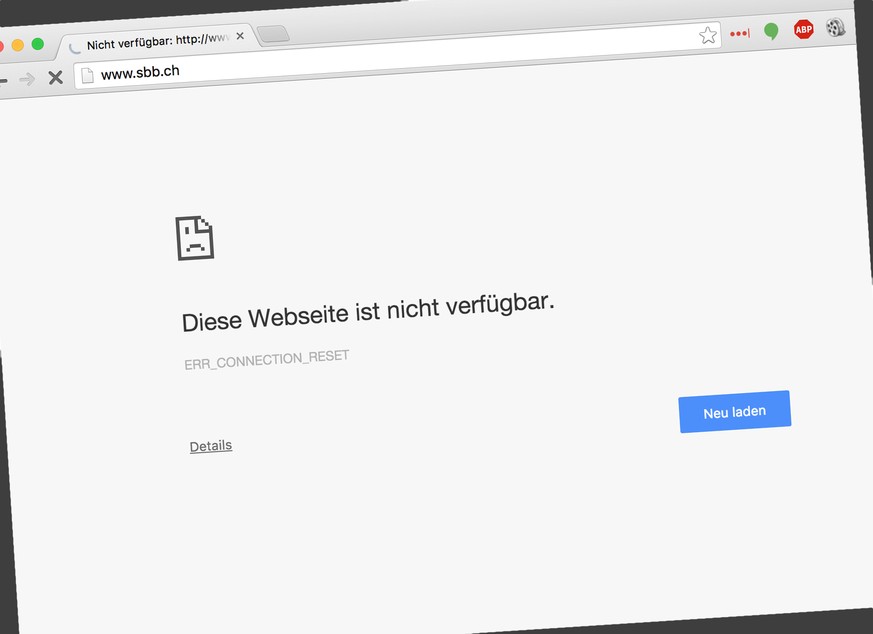The width and height of the screenshot is (873, 634).
Task: Go forward using the right arrow
Action: pos(27,79)
